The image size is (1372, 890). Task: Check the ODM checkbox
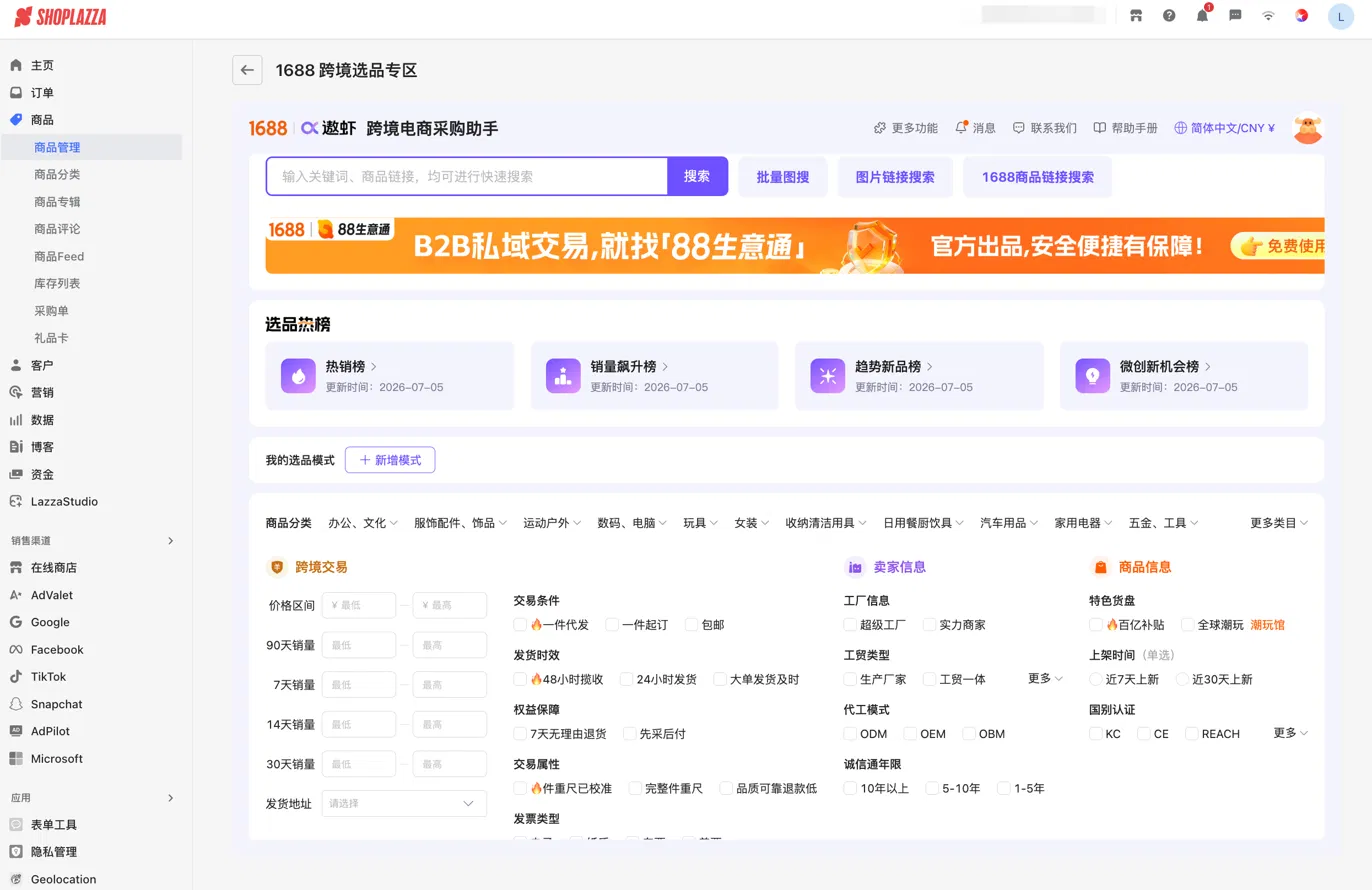pos(851,733)
